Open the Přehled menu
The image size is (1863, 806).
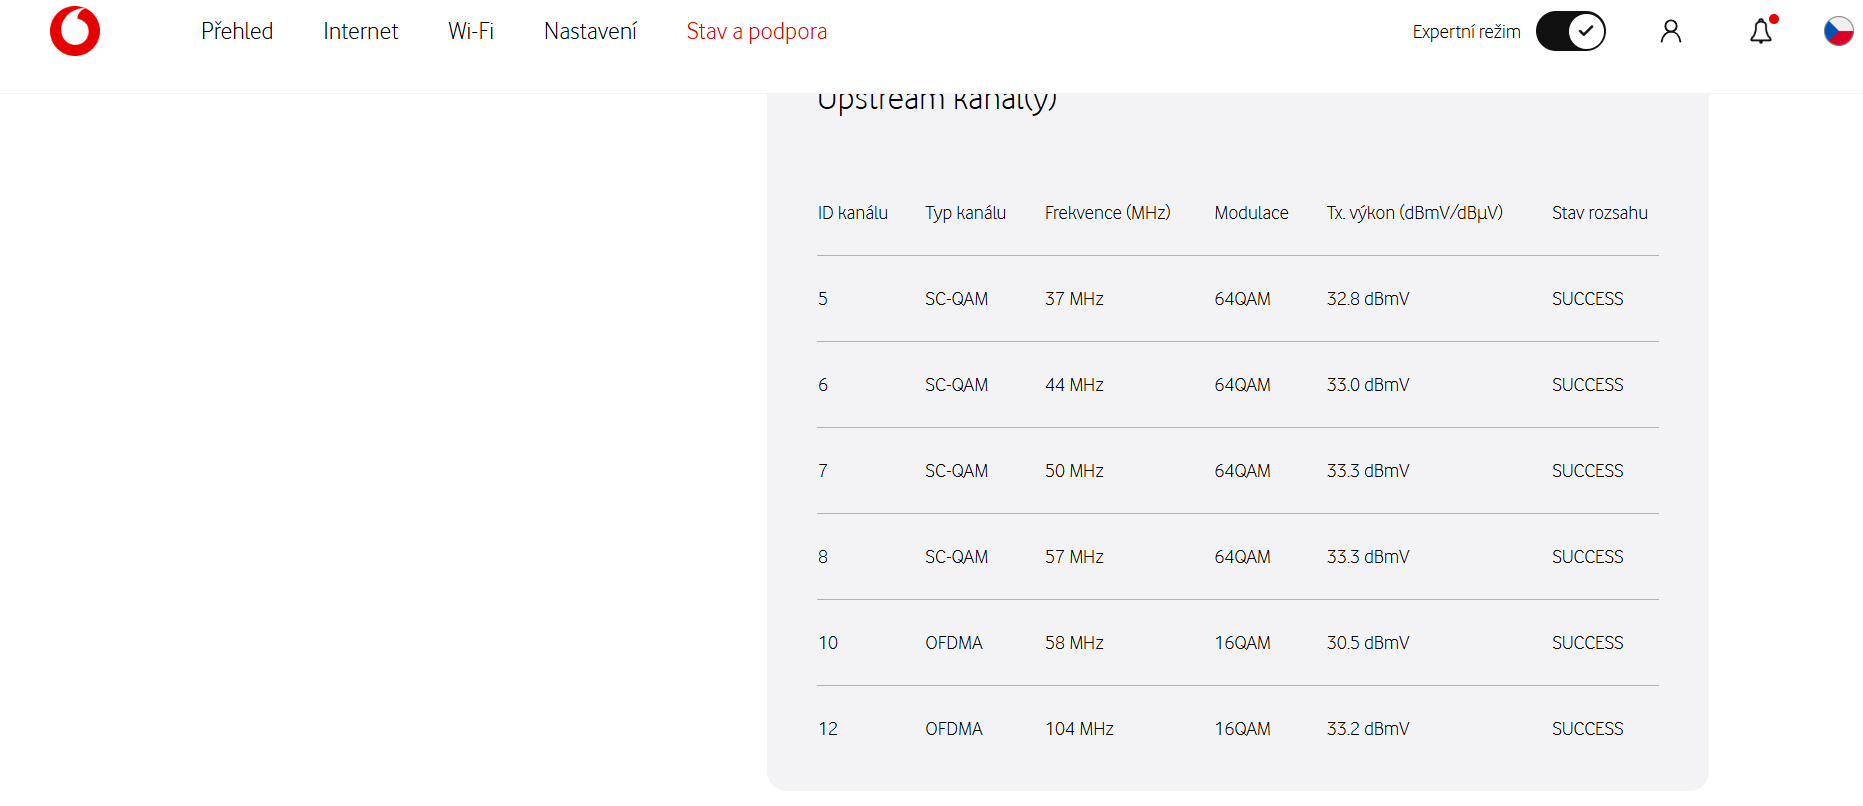point(237,31)
